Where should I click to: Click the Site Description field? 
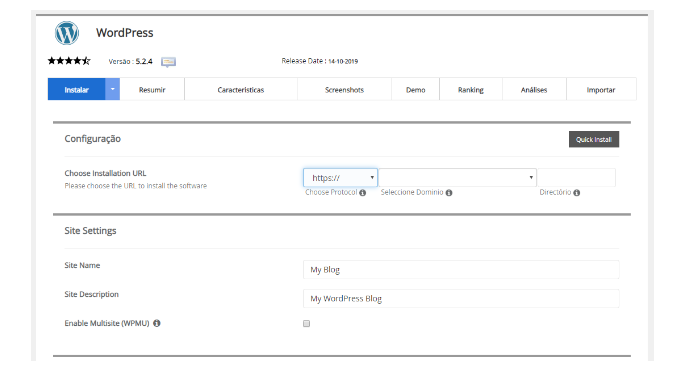[x=461, y=299]
